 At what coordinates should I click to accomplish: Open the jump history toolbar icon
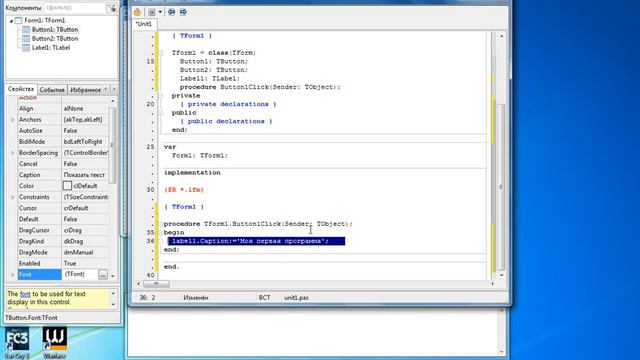(151, 12)
